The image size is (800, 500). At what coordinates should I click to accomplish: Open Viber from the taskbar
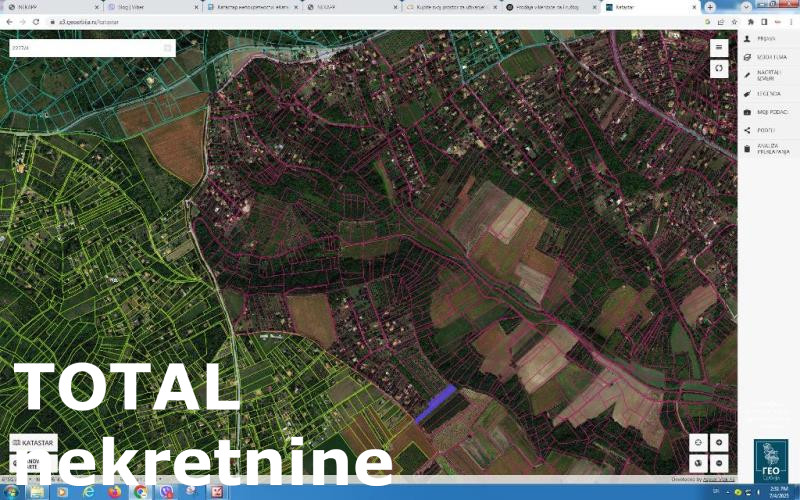[x=166, y=492]
